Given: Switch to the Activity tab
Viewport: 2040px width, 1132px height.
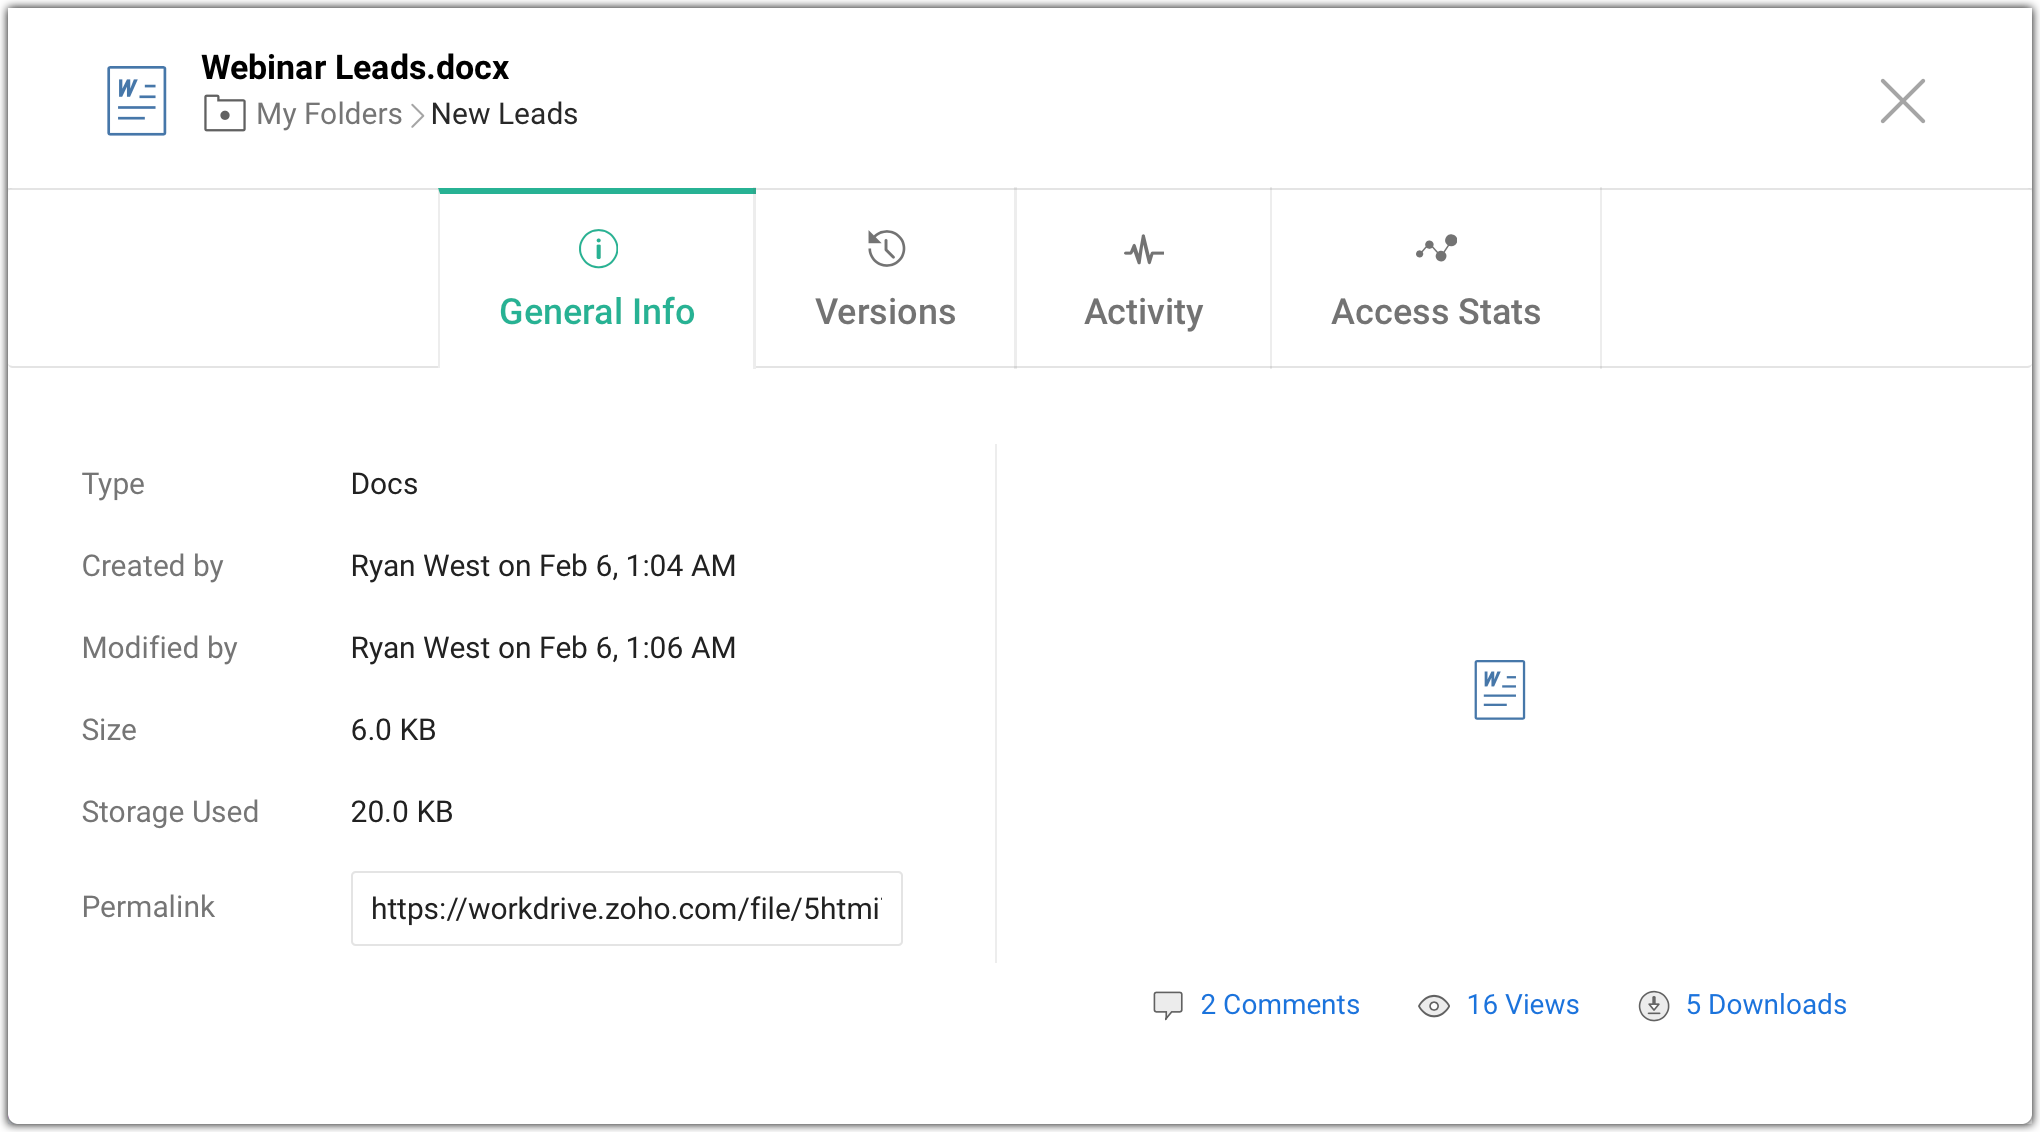Looking at the screenshot, I should coord(1143,312).
